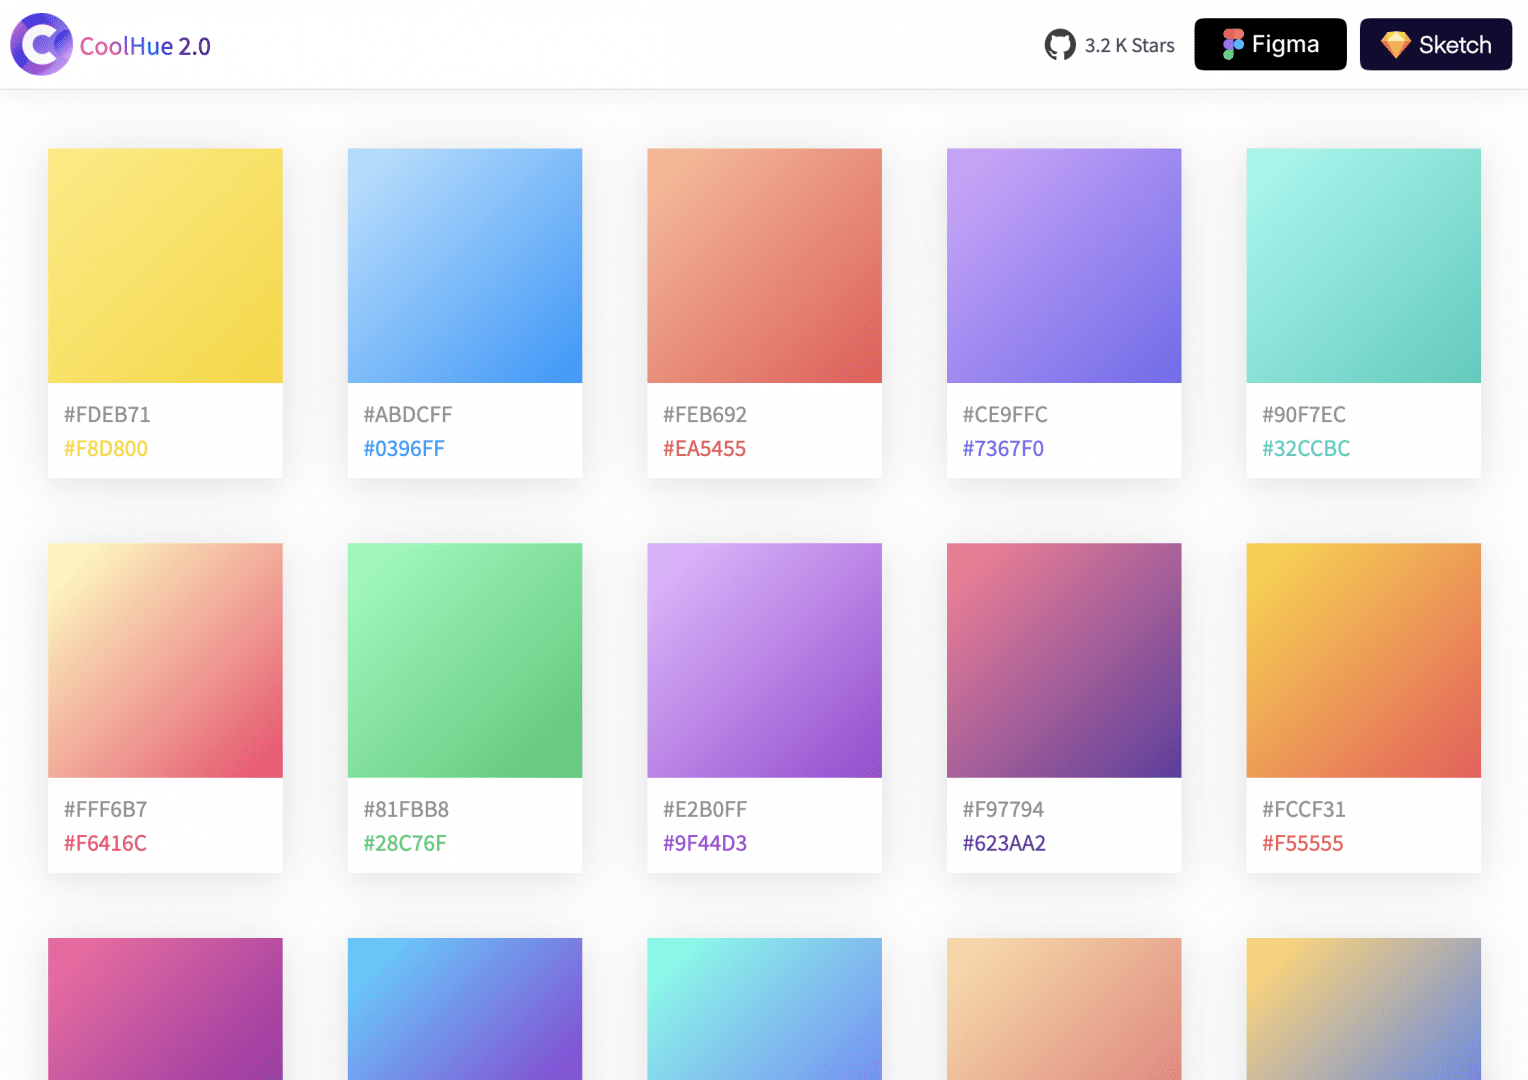Click the CoolHue logo icon
The image size is (1528, 1080).
(x=41, y=45)
